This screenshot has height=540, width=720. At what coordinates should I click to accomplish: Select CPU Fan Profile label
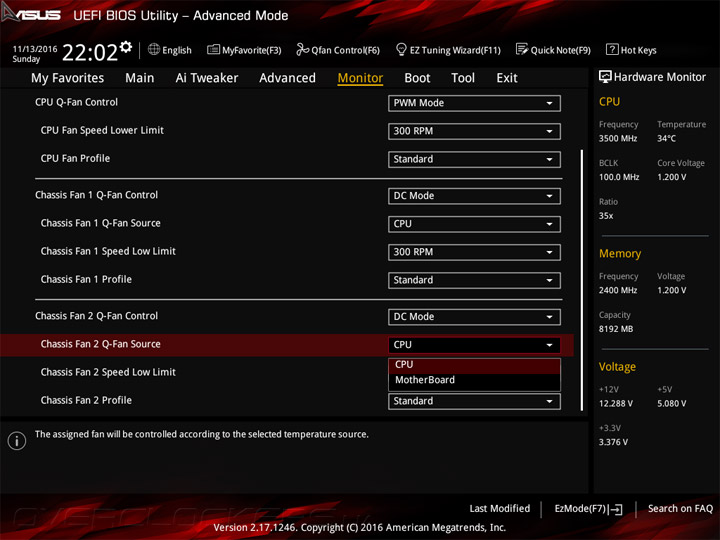tap(75, 158)
